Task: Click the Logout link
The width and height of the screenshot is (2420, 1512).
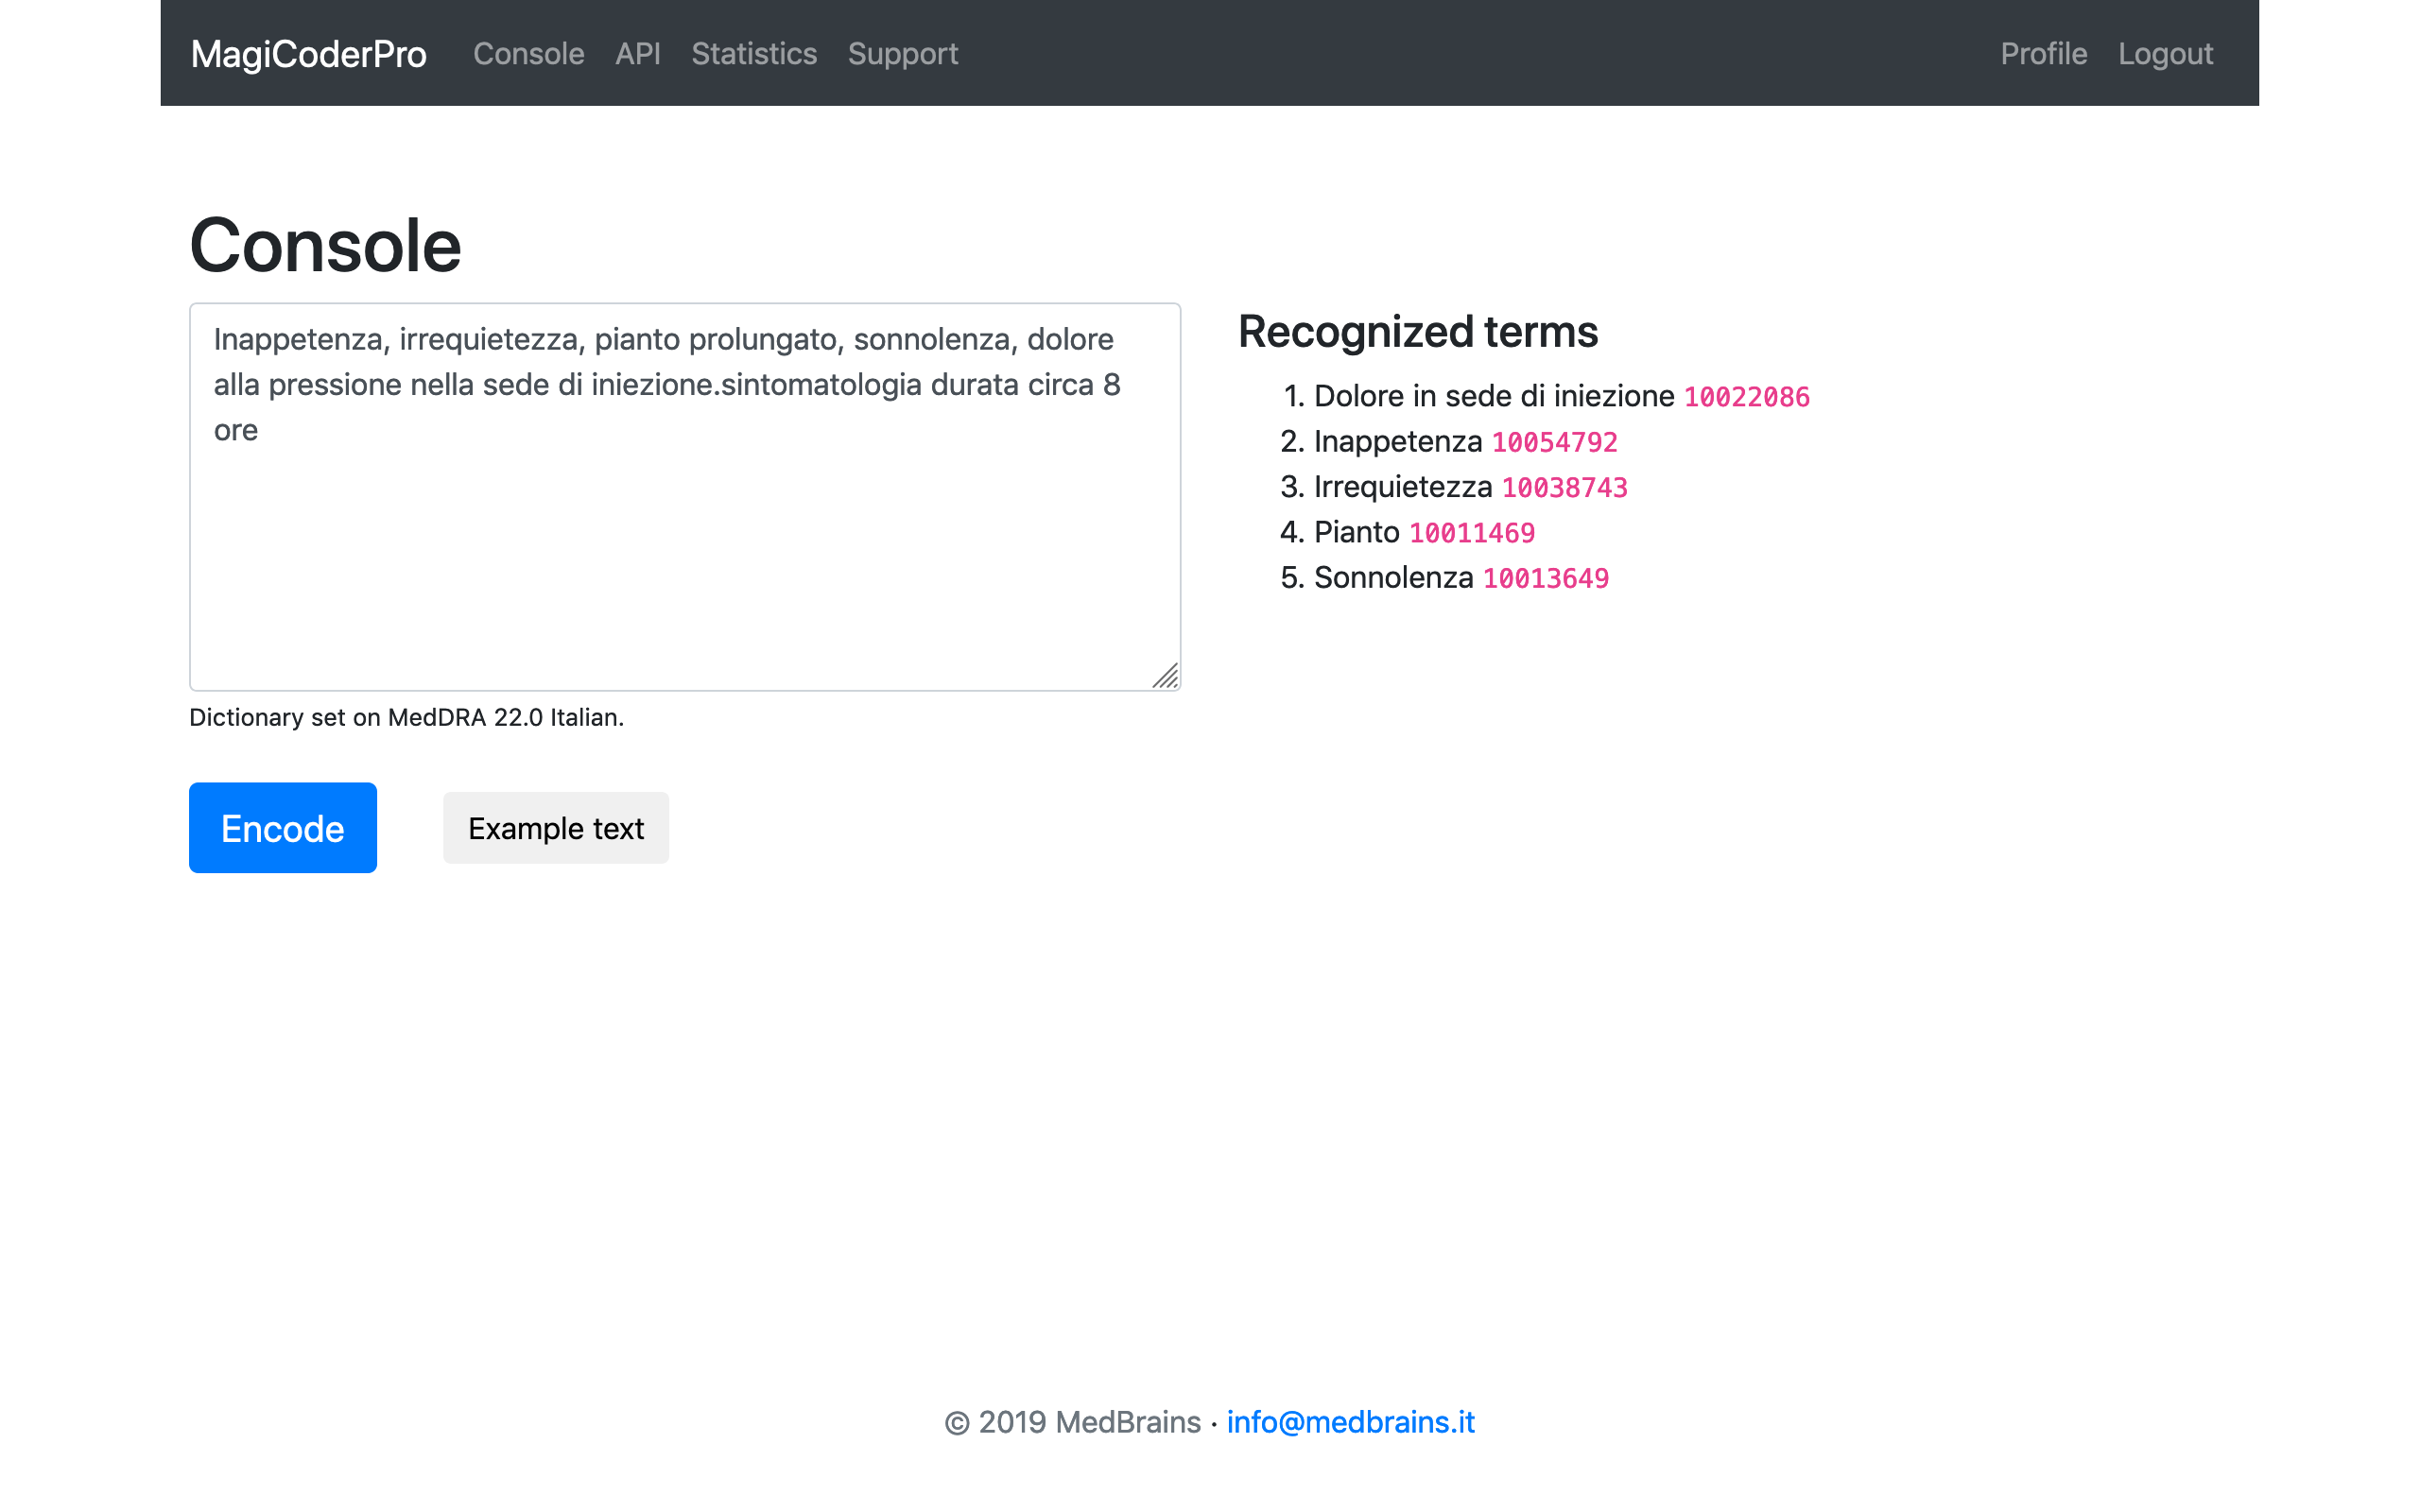Action: pyautogui.click(x=2165, y=54)
